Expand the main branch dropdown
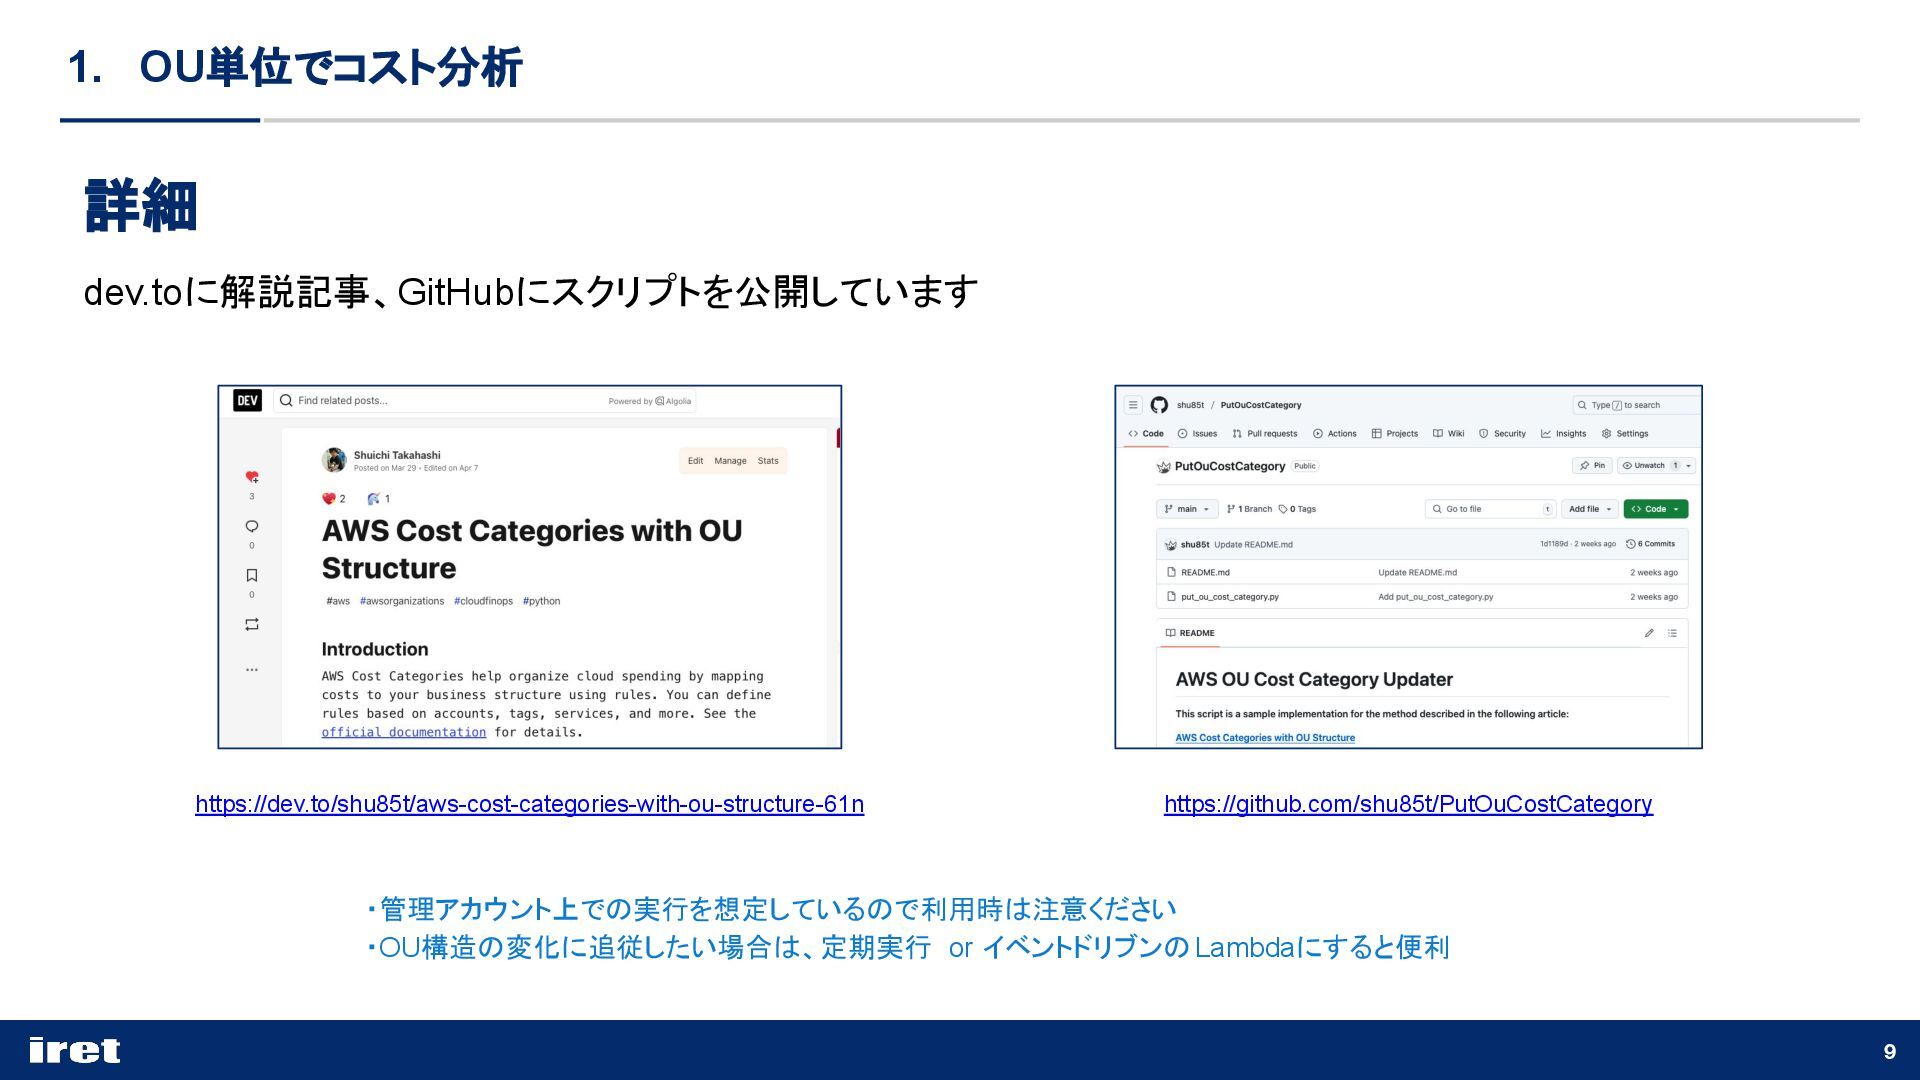The height and width of the screenshot is (1080, 1920). [1187, 509]
